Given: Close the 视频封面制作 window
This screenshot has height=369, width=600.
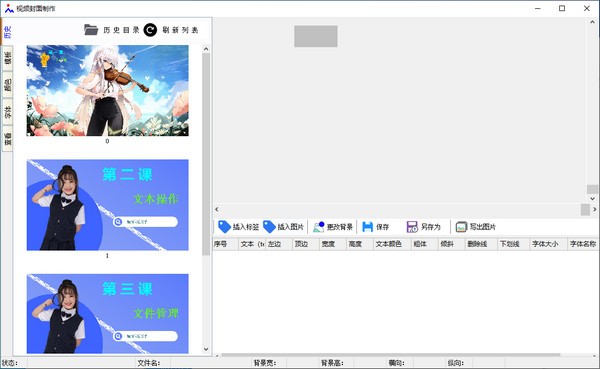Looking at the screenshot, I should pyautogui.click(x=587, y=8).
